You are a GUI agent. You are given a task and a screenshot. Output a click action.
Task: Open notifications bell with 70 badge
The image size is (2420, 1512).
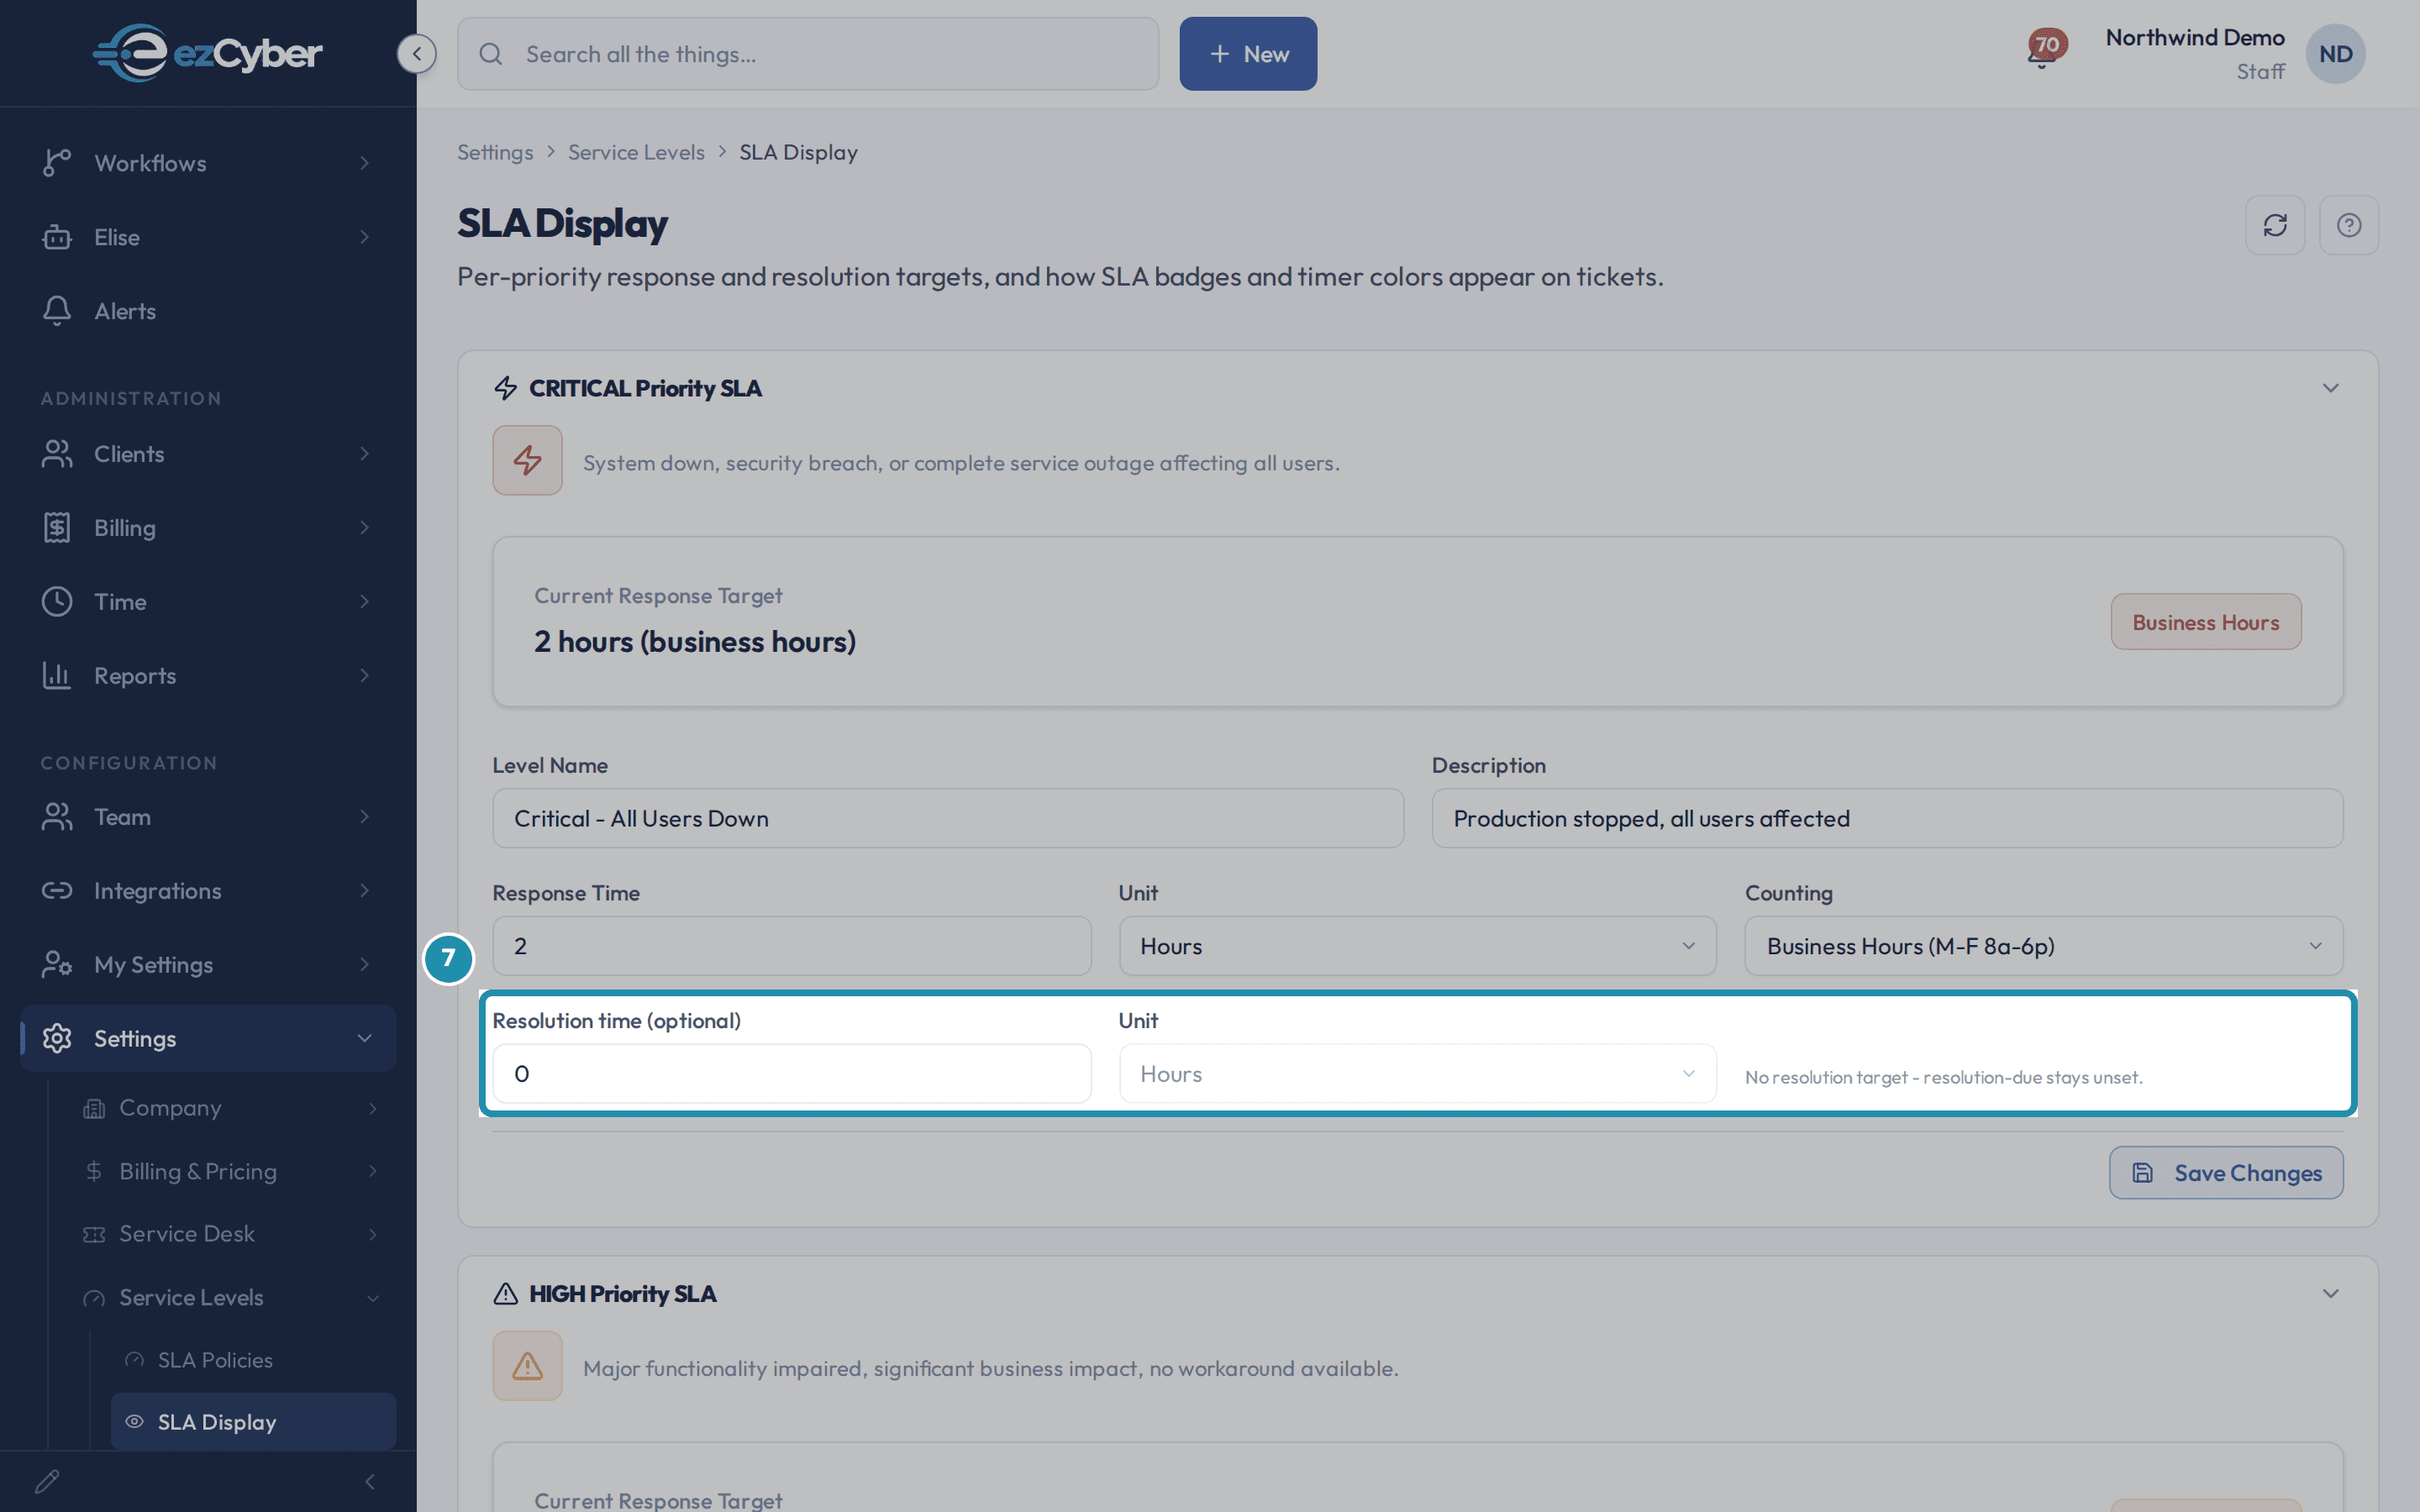tap(2046, 48)
